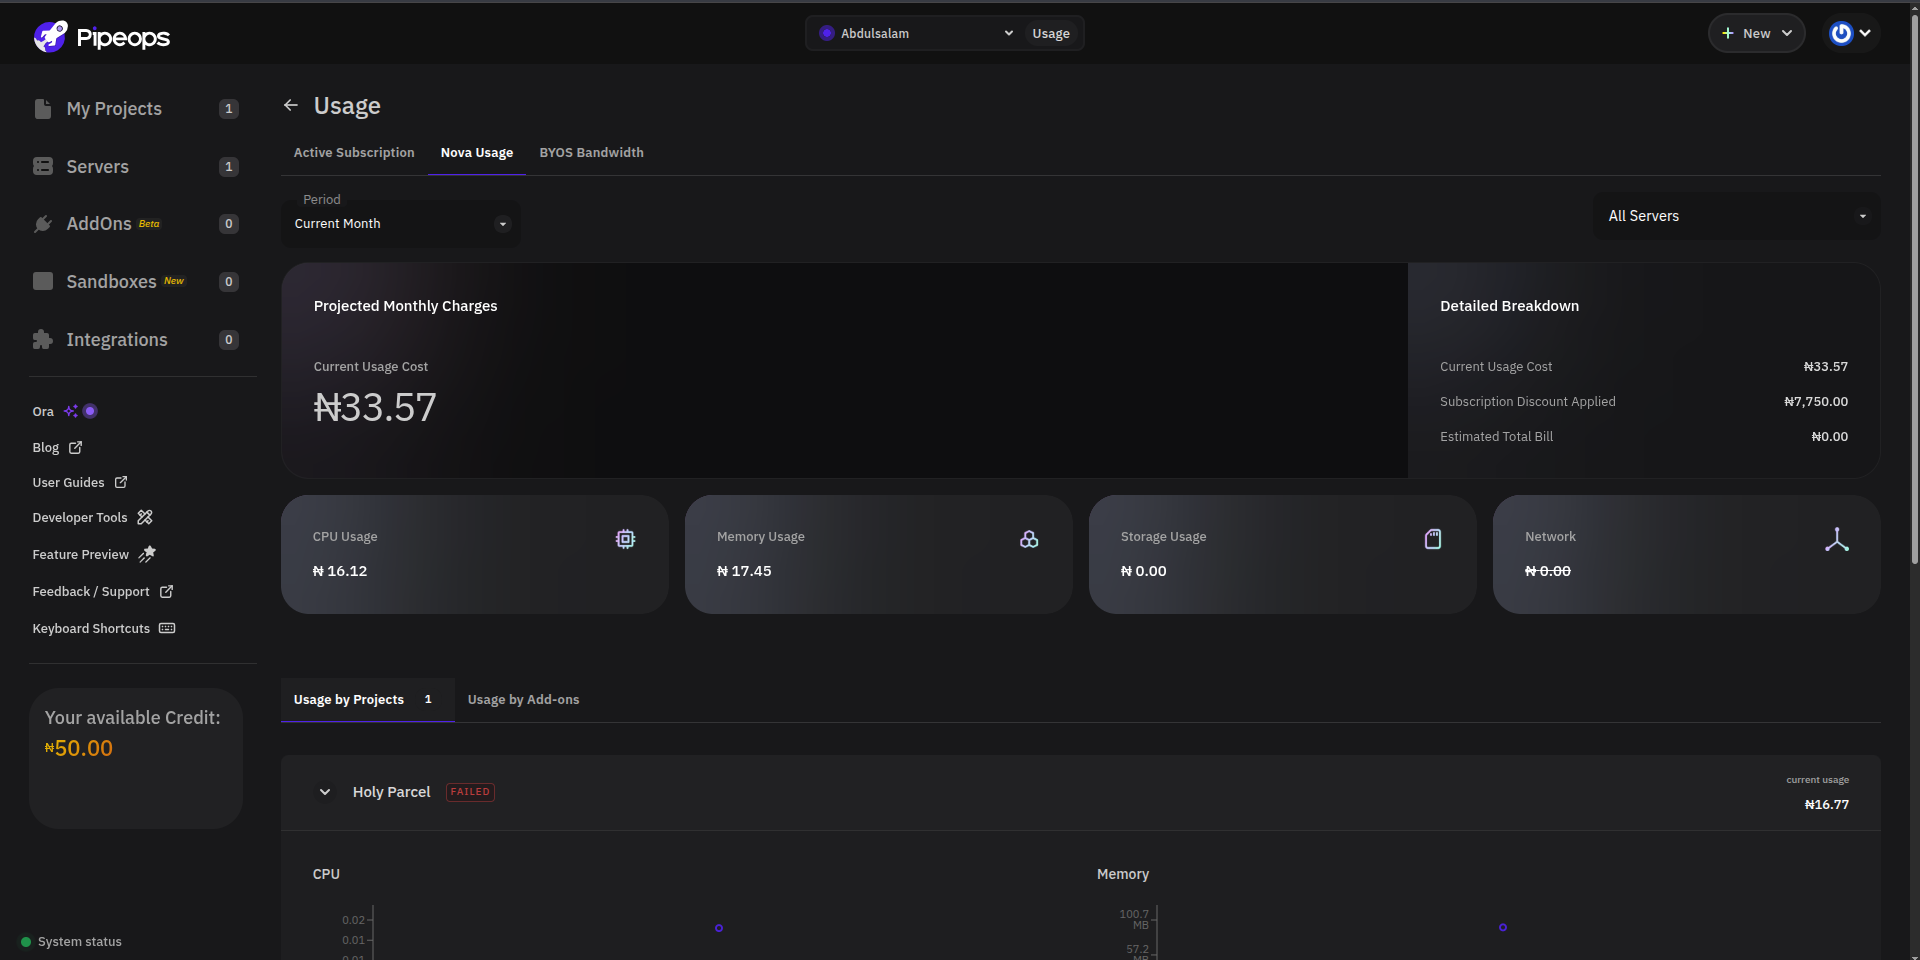Viewport: 1920px width, 960px height.
Task: Switch to the Active Subscription tab
Action: 354,152
